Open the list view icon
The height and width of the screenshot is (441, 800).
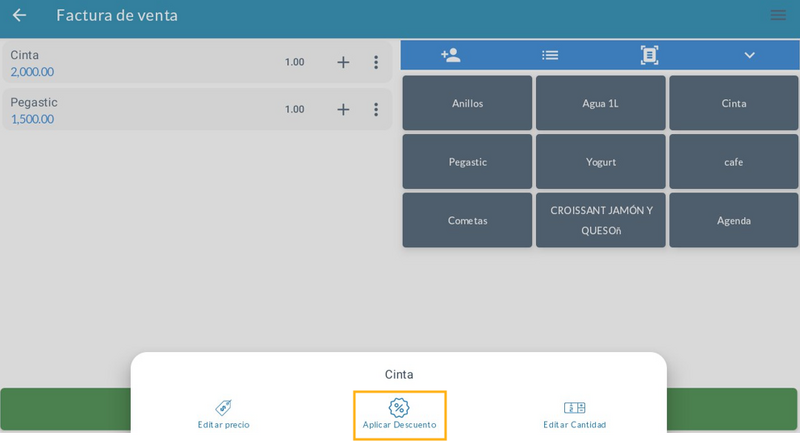[550, 56]
